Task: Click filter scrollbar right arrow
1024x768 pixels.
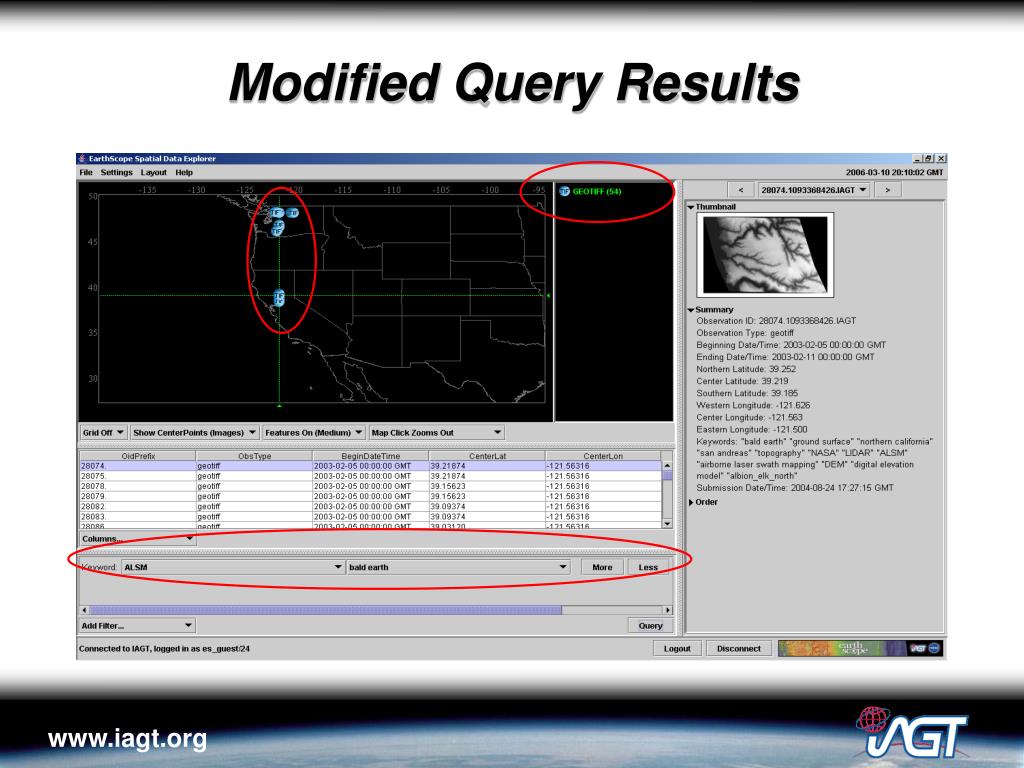Action: [x=667, y=610]
